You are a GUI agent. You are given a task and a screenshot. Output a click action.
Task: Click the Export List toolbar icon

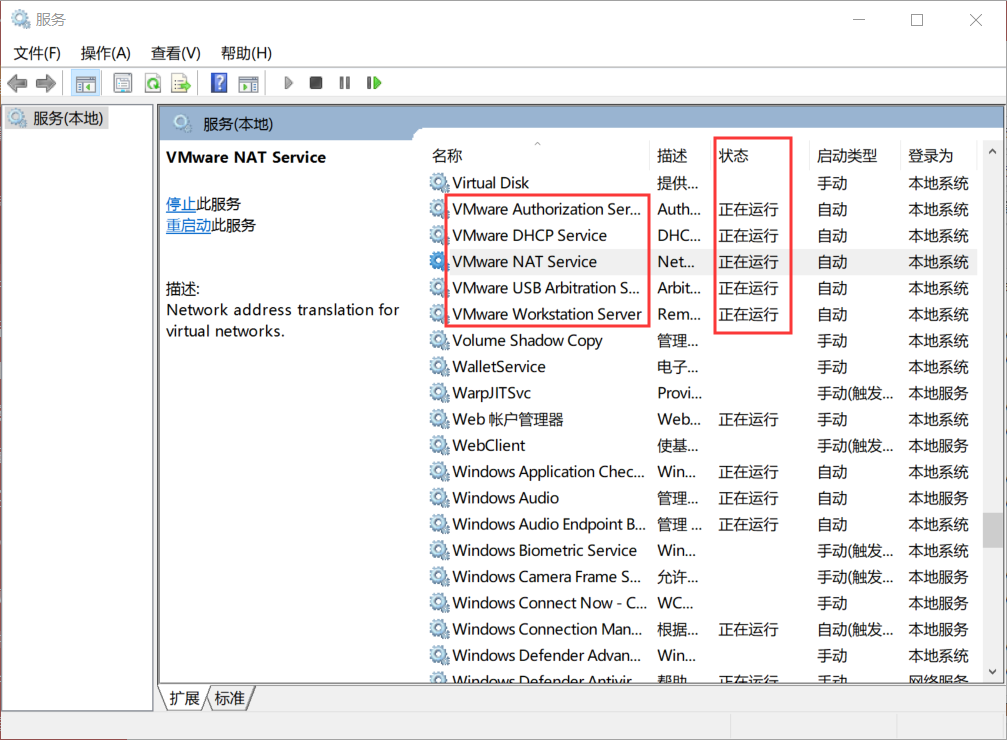tap(181, 83)
